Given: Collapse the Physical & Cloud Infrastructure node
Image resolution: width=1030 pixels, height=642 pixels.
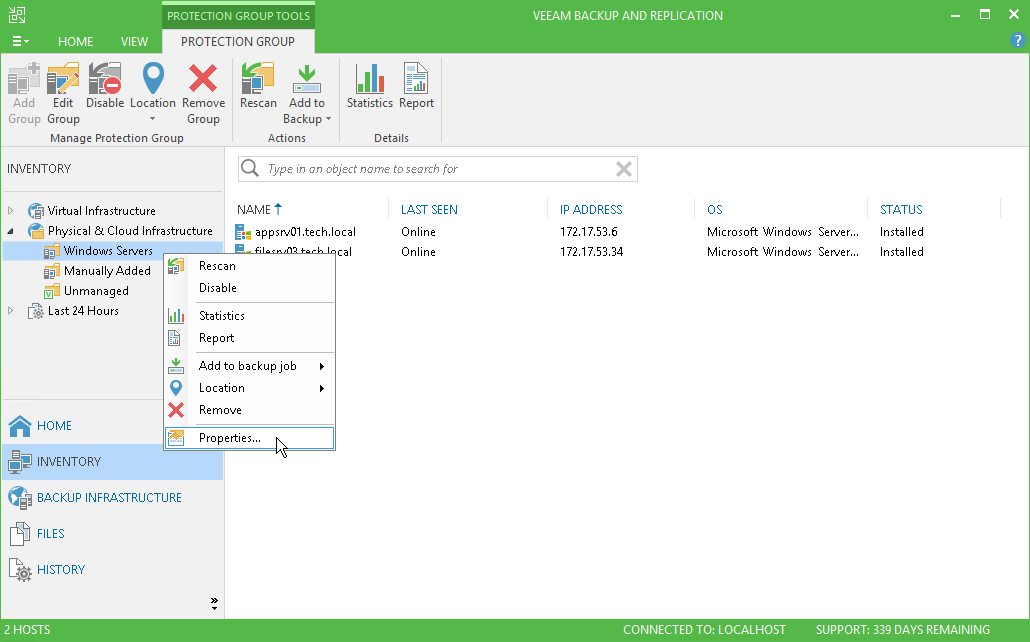Looking at the screenshot, I should tap(11, 231).
